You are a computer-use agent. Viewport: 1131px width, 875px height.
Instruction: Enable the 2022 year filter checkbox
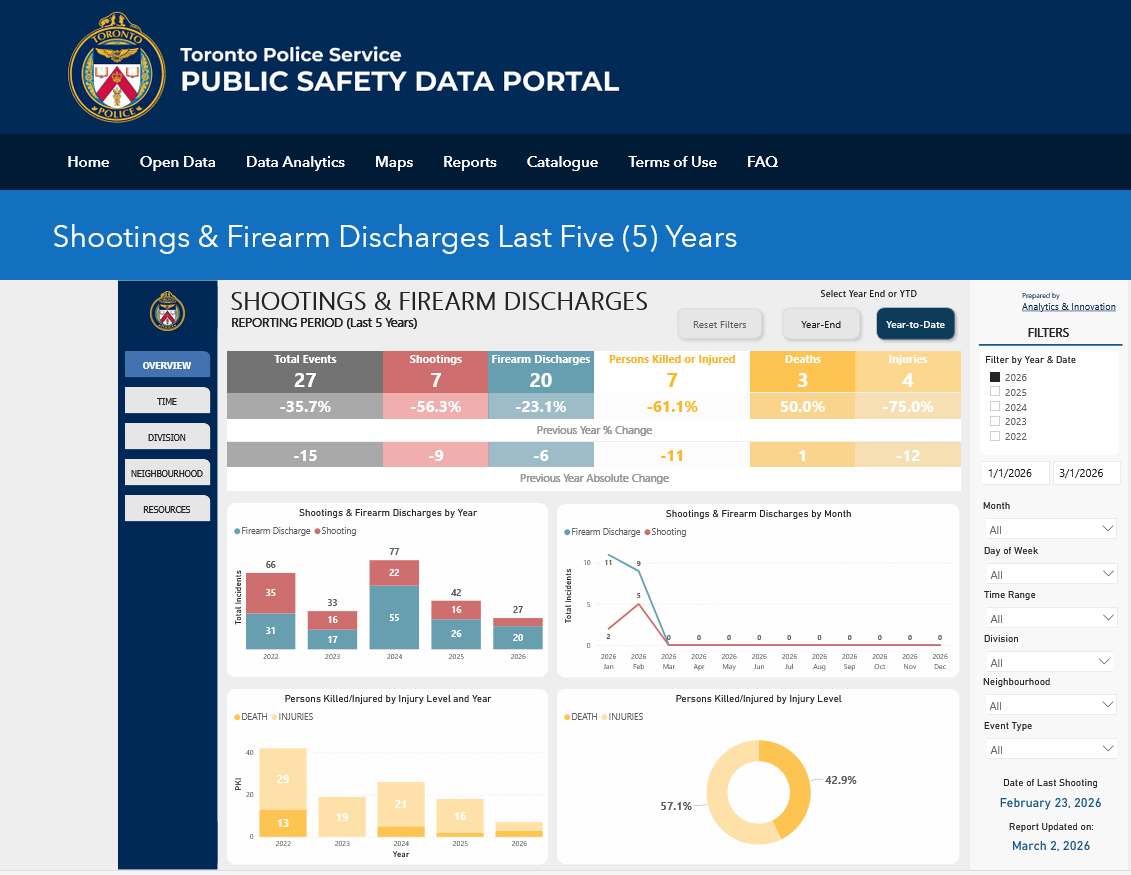coord(995,436)
